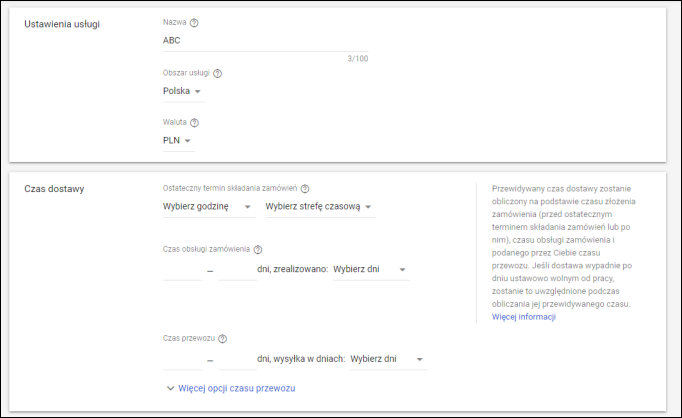Screen dimensions: 682x418
Task: Open the Polska service area dropdown
Action: pyautogui.click(x=183, y=91)
